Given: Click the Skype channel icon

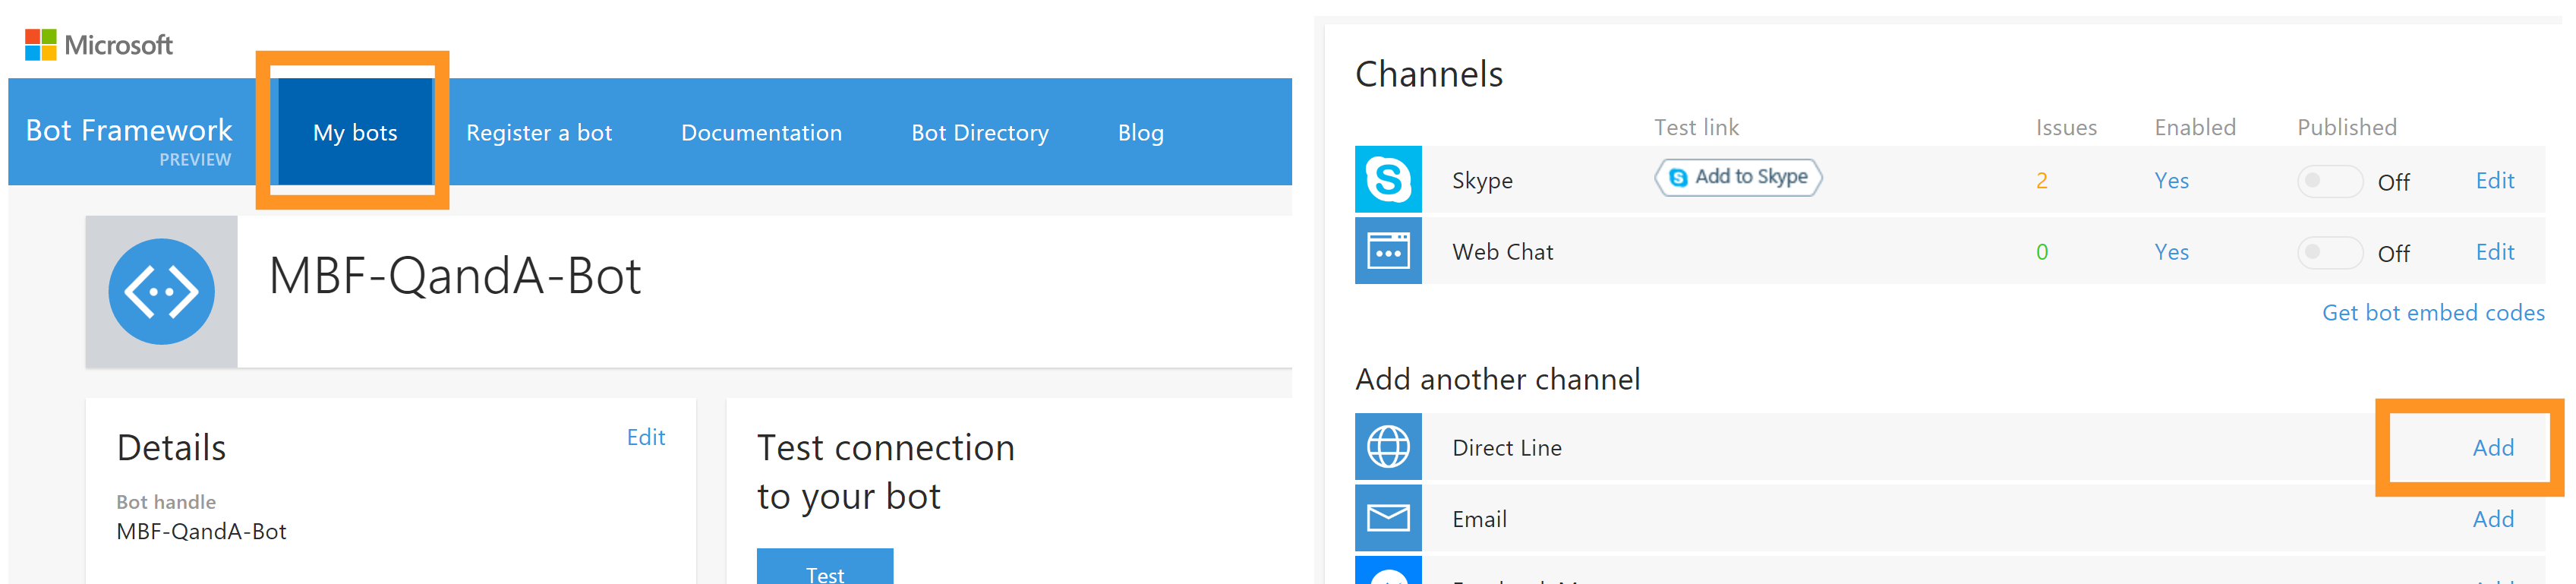Looking at the screenshot, I should (1388, 180).
